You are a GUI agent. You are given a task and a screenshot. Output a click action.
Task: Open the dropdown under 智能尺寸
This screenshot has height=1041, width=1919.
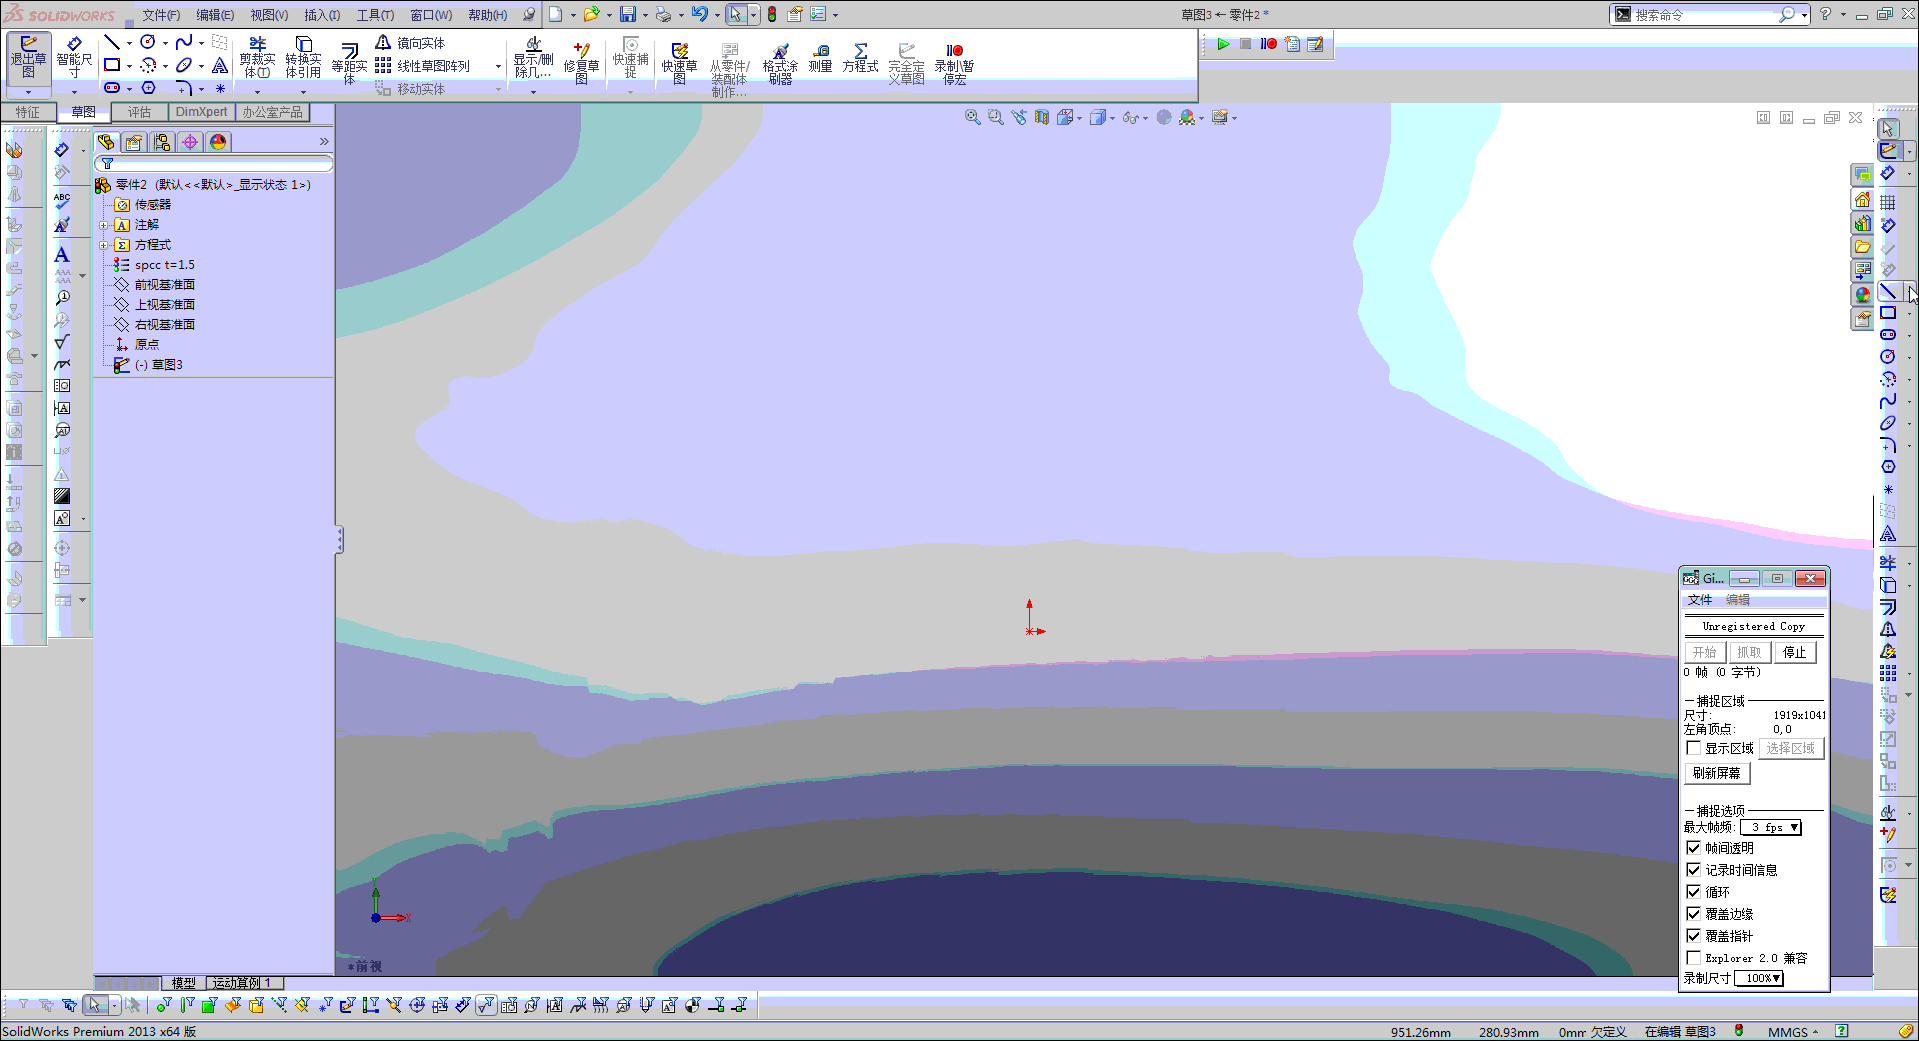(x=74, y=91)
